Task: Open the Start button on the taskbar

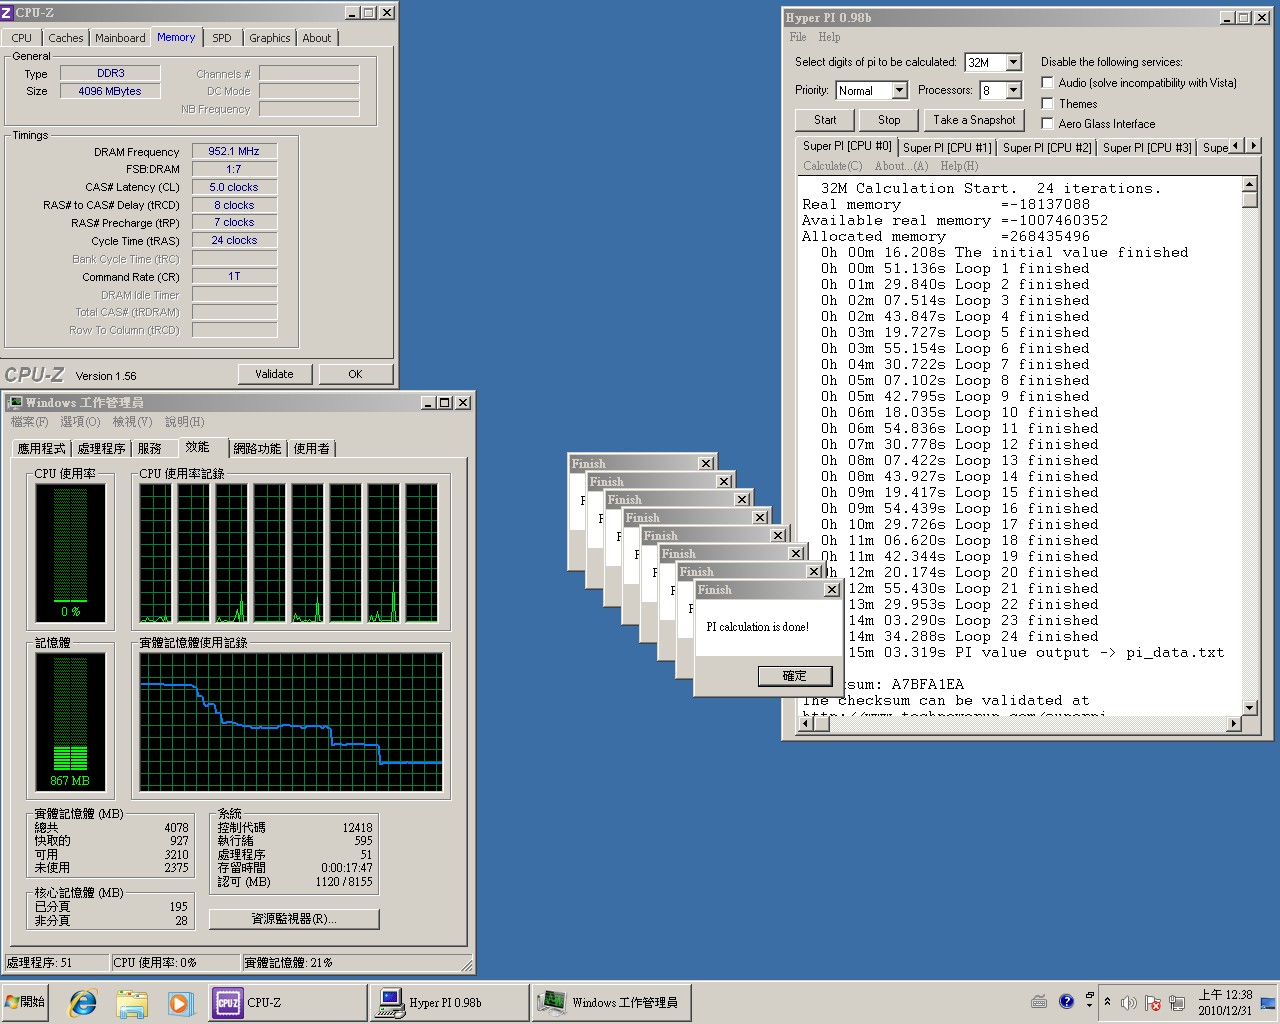Action: point(26,1002)
